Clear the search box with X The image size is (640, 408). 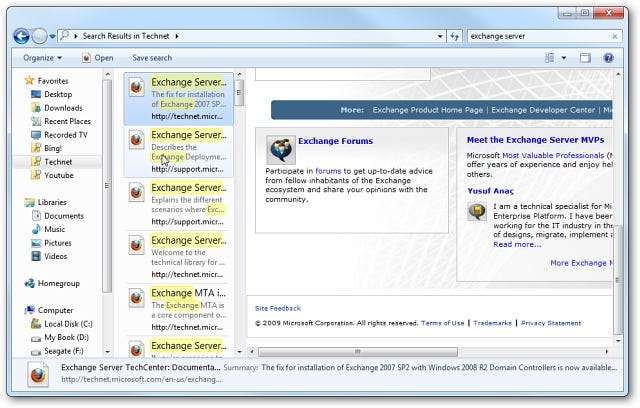pos(615,36)
